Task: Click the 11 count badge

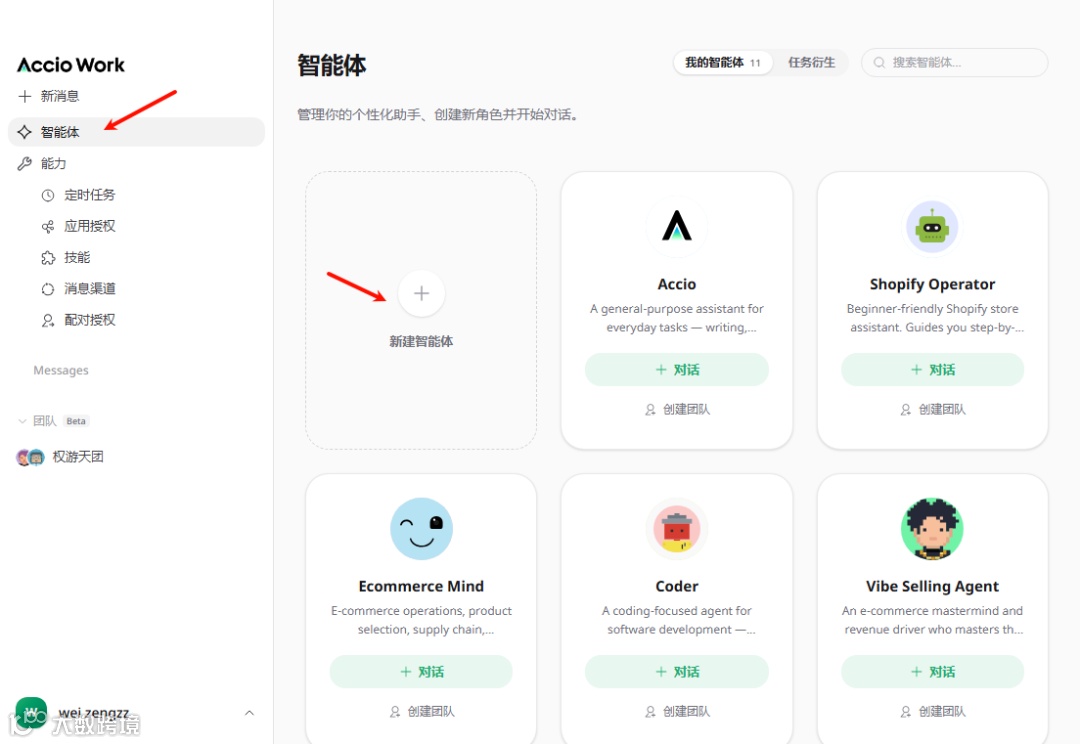Action: point(756,63)
